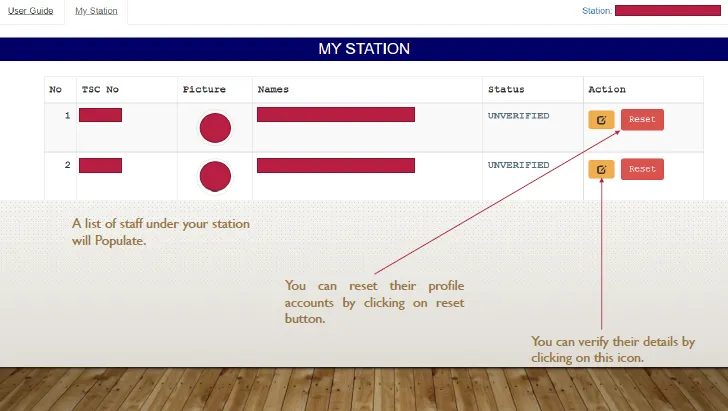Click the first staff member's name
The image size is (728, 411).
pos(335,115)
